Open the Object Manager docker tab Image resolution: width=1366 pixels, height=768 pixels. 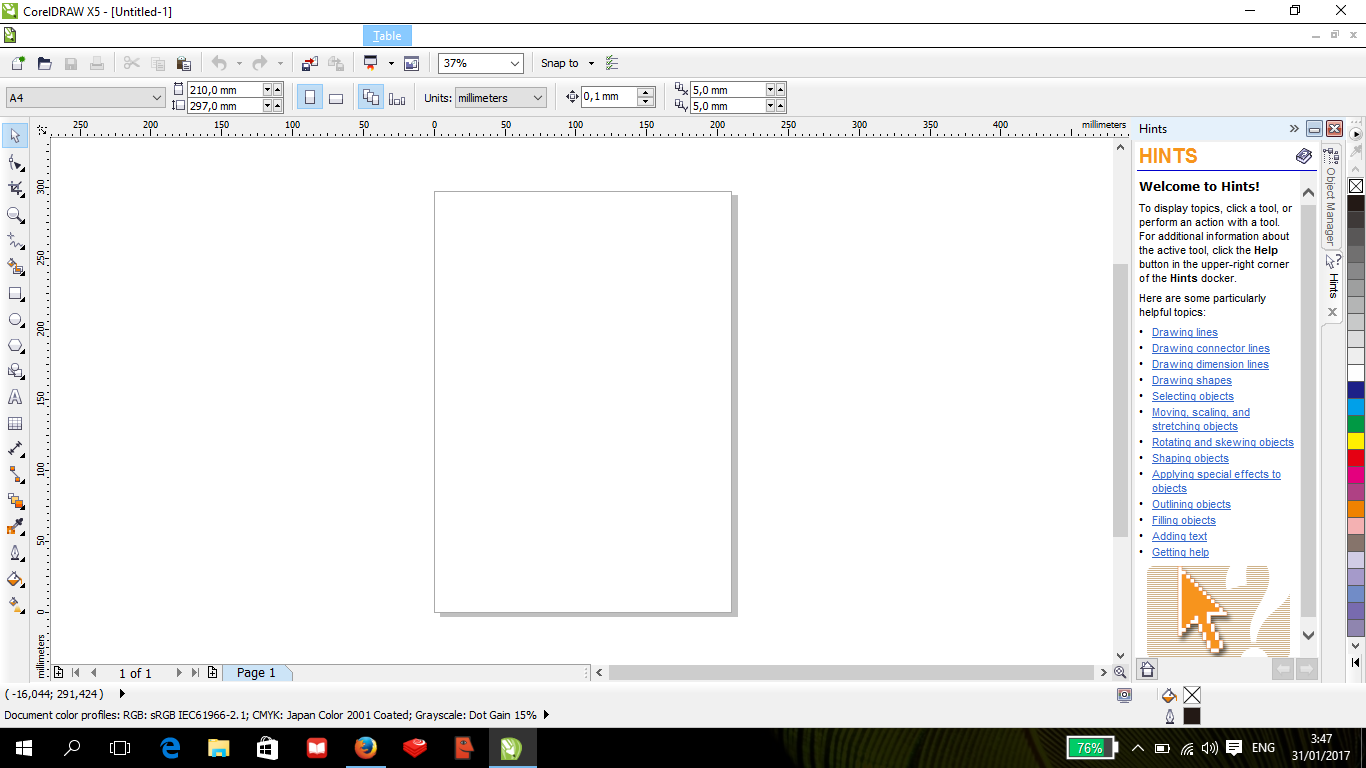[x=1331, y=198]
